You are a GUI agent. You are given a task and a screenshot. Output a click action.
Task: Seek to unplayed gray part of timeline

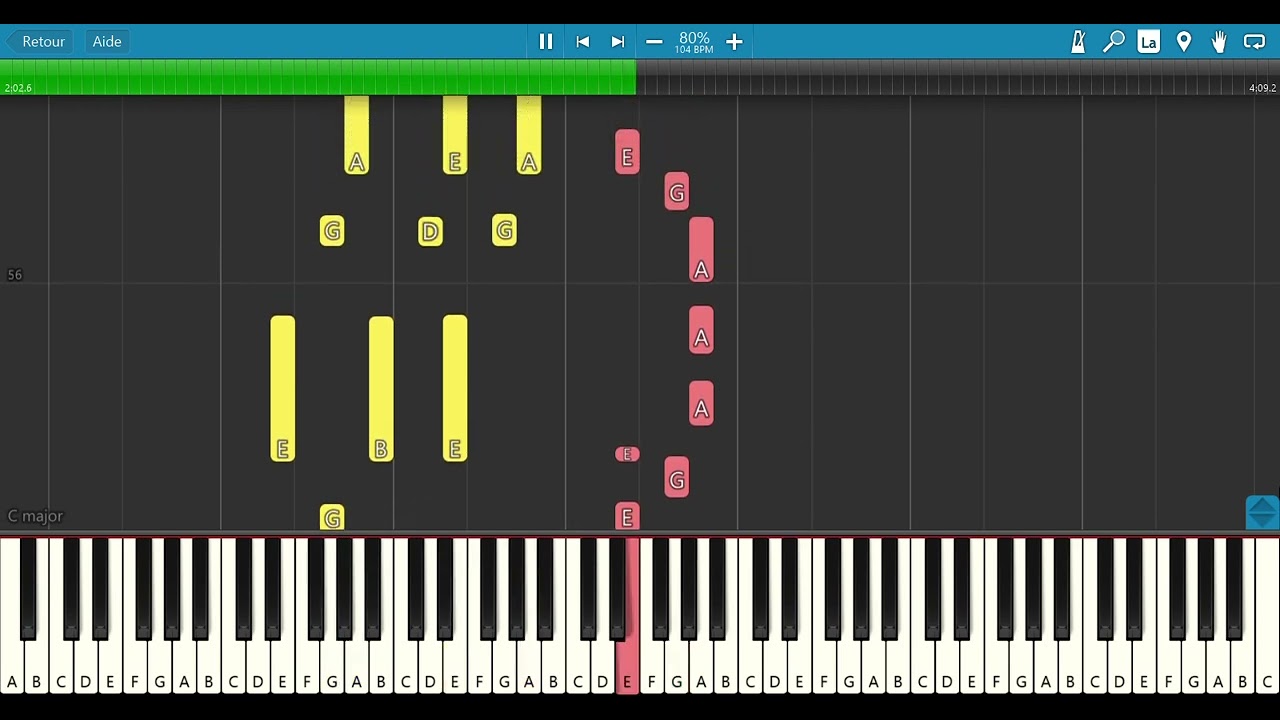[x=957, y=77]
